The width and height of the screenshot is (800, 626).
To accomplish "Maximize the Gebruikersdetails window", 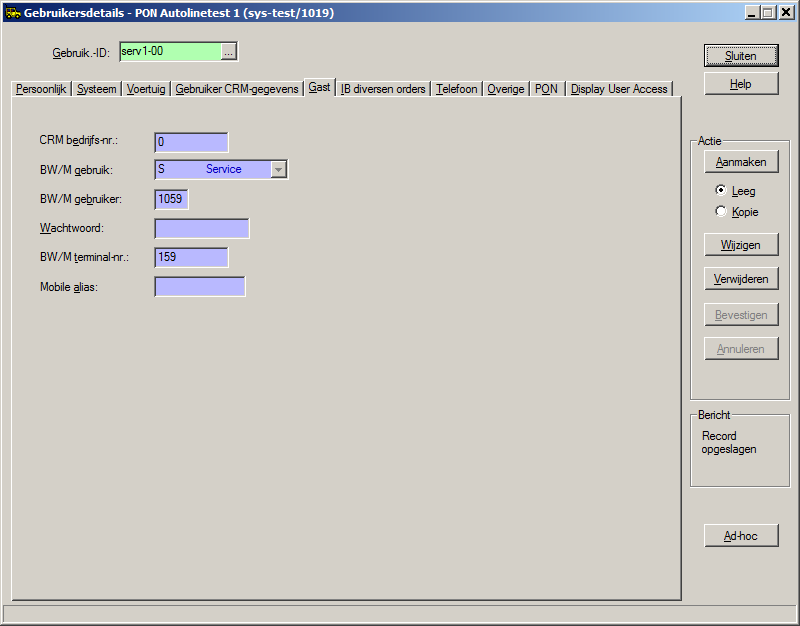I will pyautogui.click(x=768, y=13).
